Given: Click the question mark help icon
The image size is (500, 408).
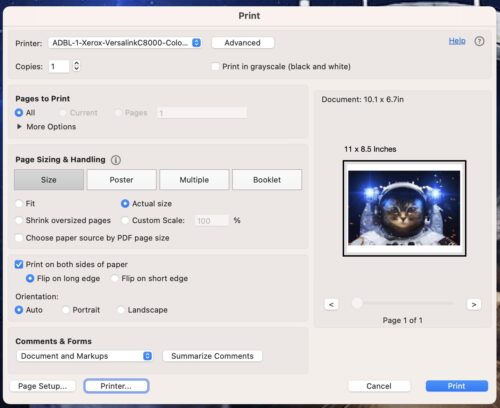Looking at the screenshot, I should [x=479, y=41].
